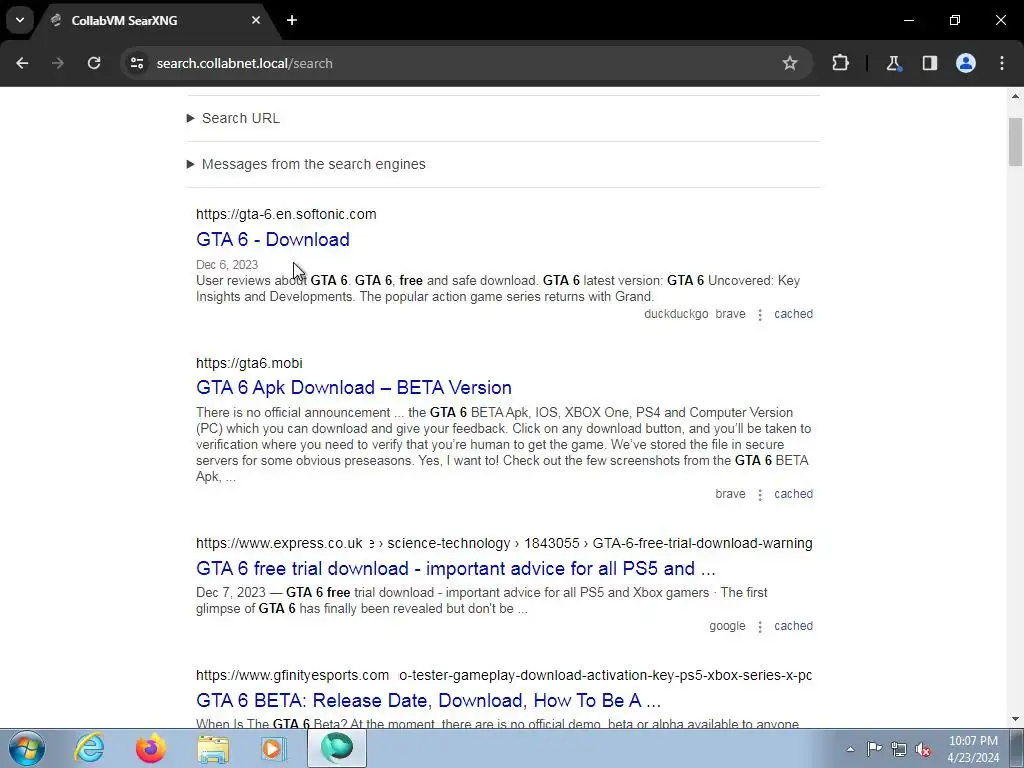Open more options dots for gta6.mobi result
This screenshot has height=768, width=1024.
[x=760, y=495]
